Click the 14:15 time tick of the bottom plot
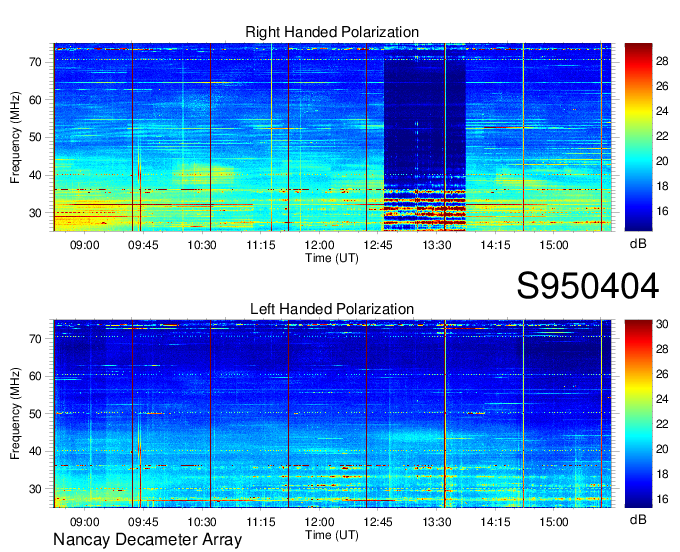 pos(495,522)
